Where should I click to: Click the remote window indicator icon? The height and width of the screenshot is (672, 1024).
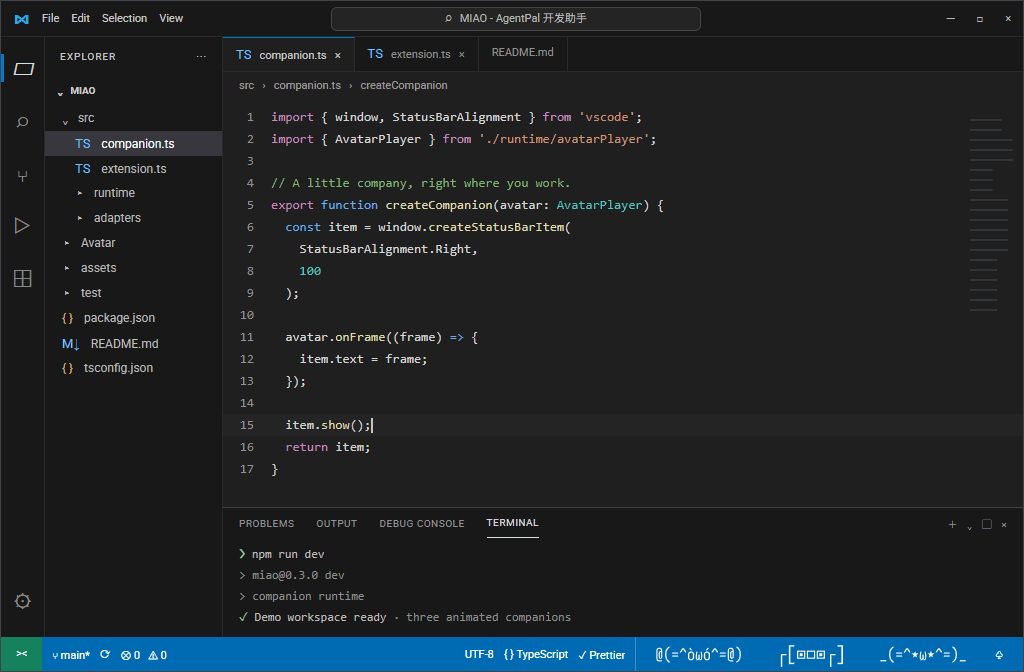tap(22, 654)
